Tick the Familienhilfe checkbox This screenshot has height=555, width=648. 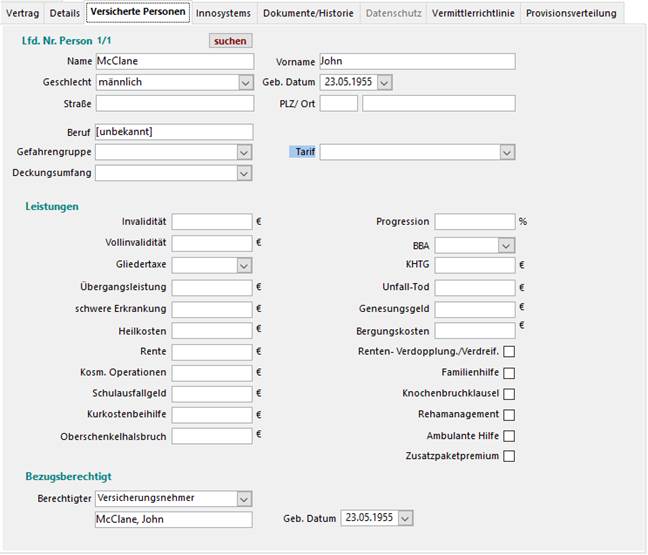click(x=509, y=372)
